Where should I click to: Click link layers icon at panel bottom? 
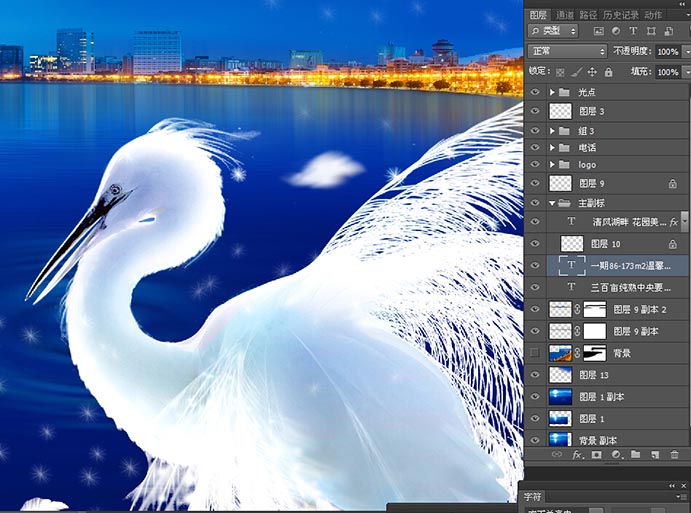tap(557, 454)
